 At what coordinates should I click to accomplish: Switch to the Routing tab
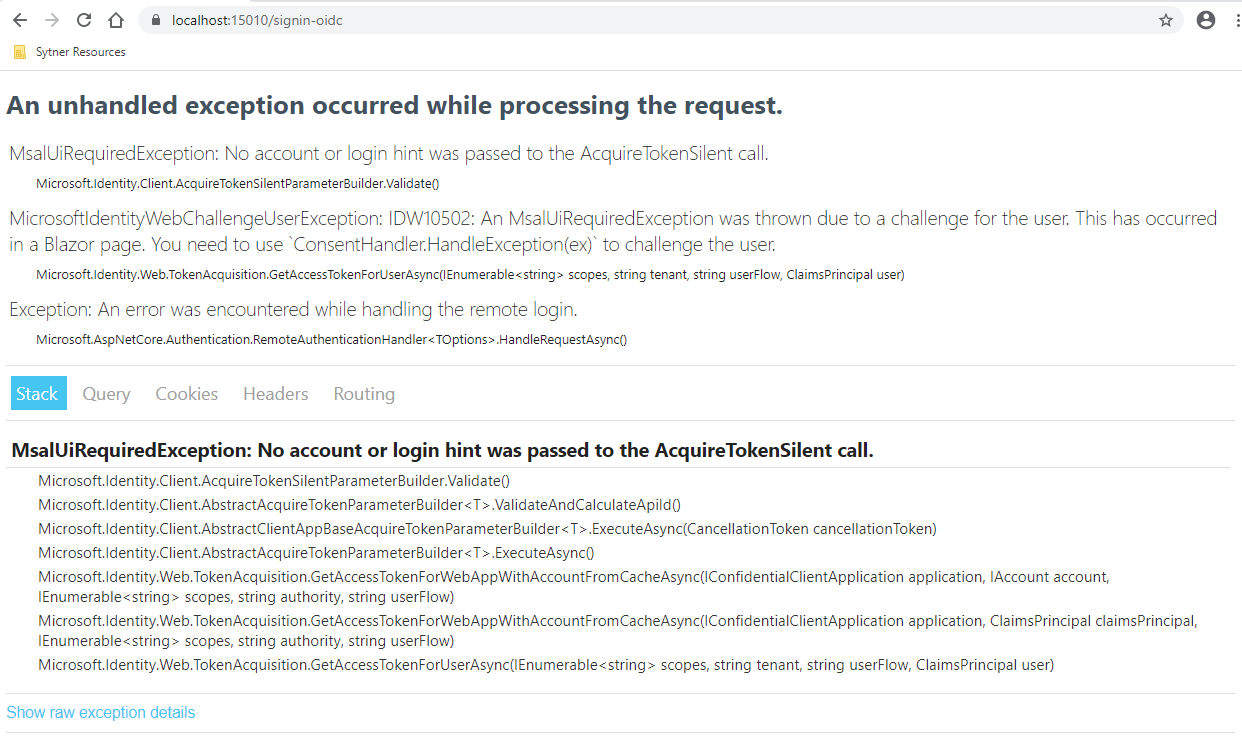(x=364, y=394)
